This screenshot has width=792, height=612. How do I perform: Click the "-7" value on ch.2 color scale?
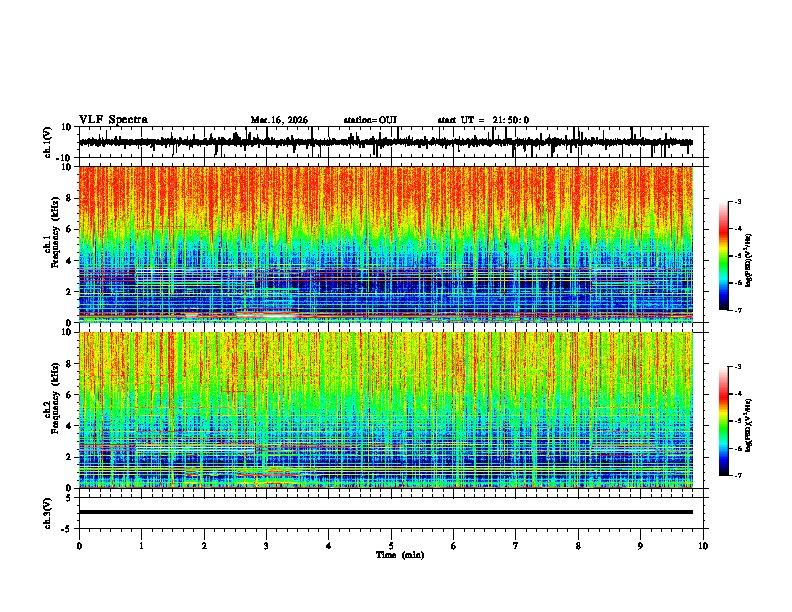pyautogui.click(x=738, y=475)
